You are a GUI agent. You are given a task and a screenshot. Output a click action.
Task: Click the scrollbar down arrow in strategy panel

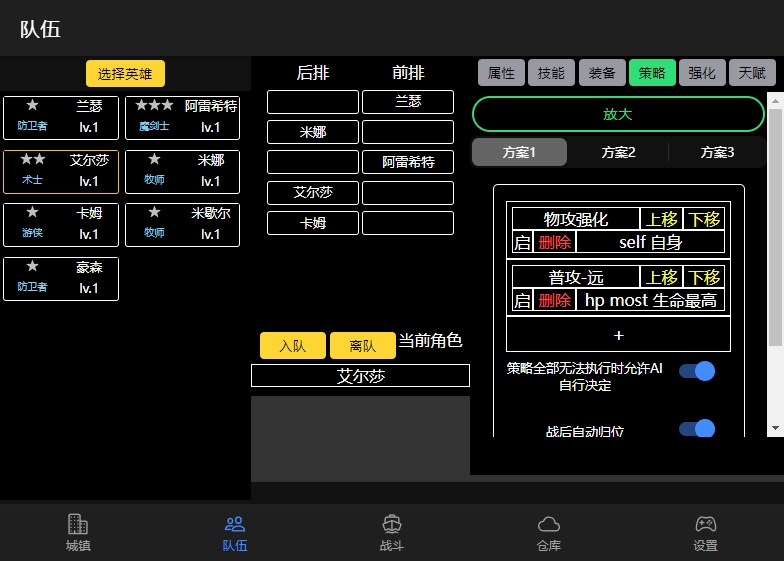(774, 427)
